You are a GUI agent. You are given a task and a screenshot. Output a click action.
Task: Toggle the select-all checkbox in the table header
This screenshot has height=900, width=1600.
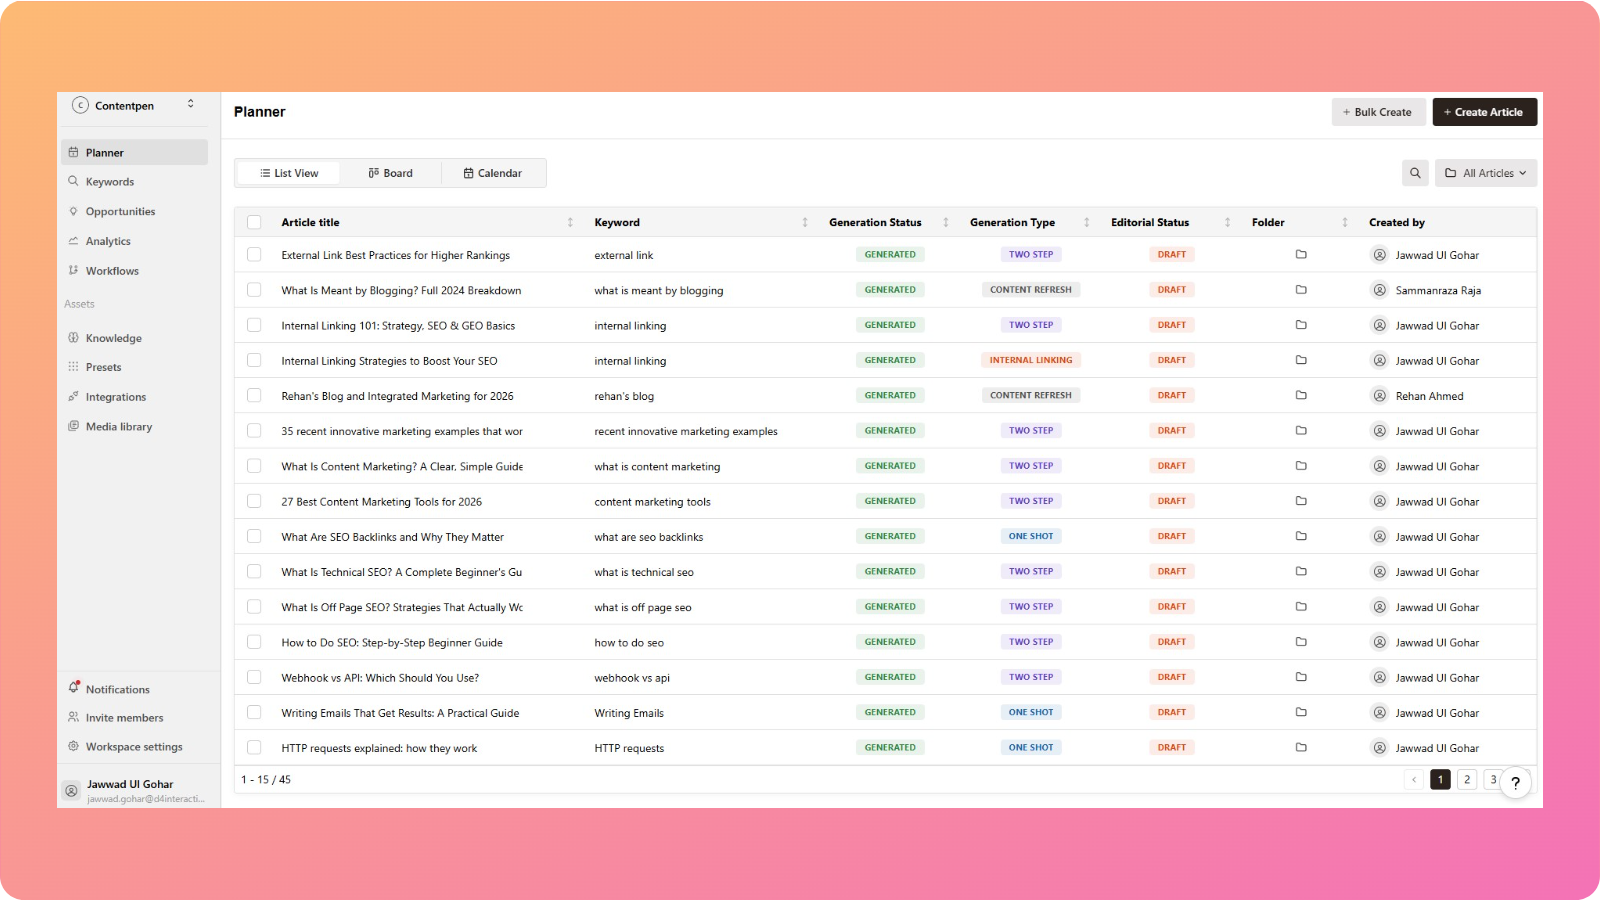pyautogui.click(x=254, y=221)
